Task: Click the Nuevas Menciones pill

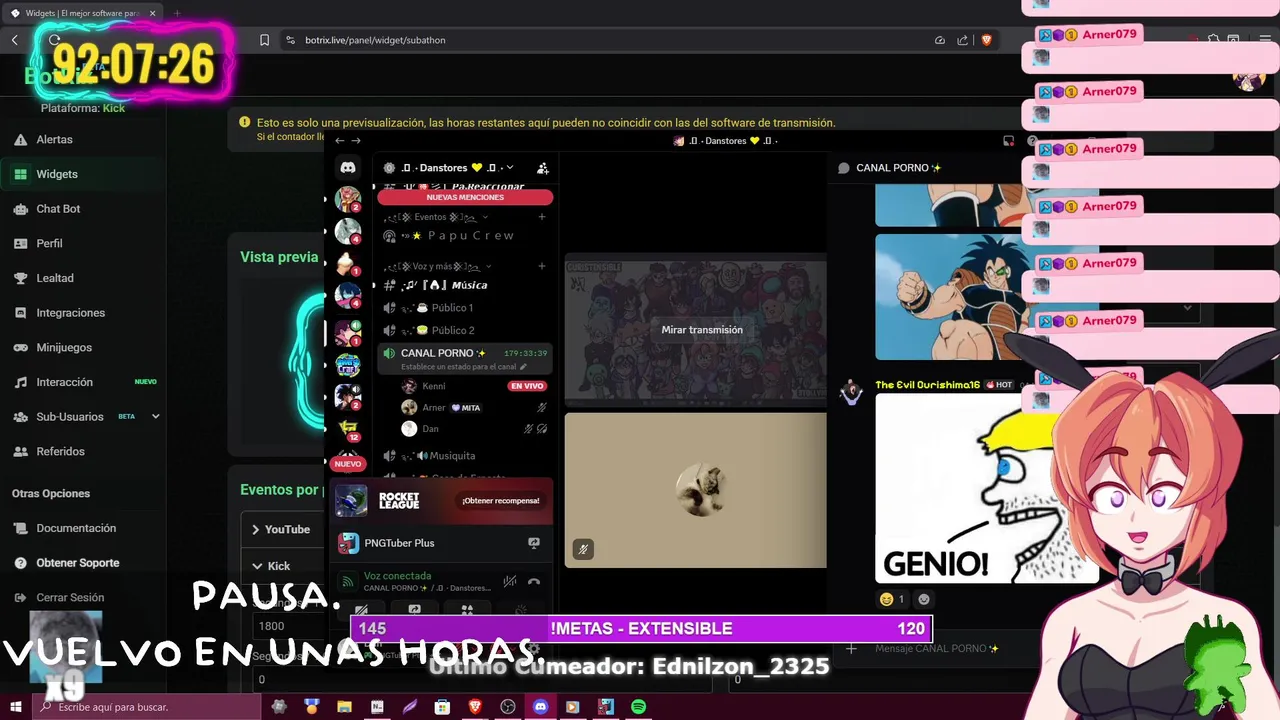Action: click(x=465, y=197)
